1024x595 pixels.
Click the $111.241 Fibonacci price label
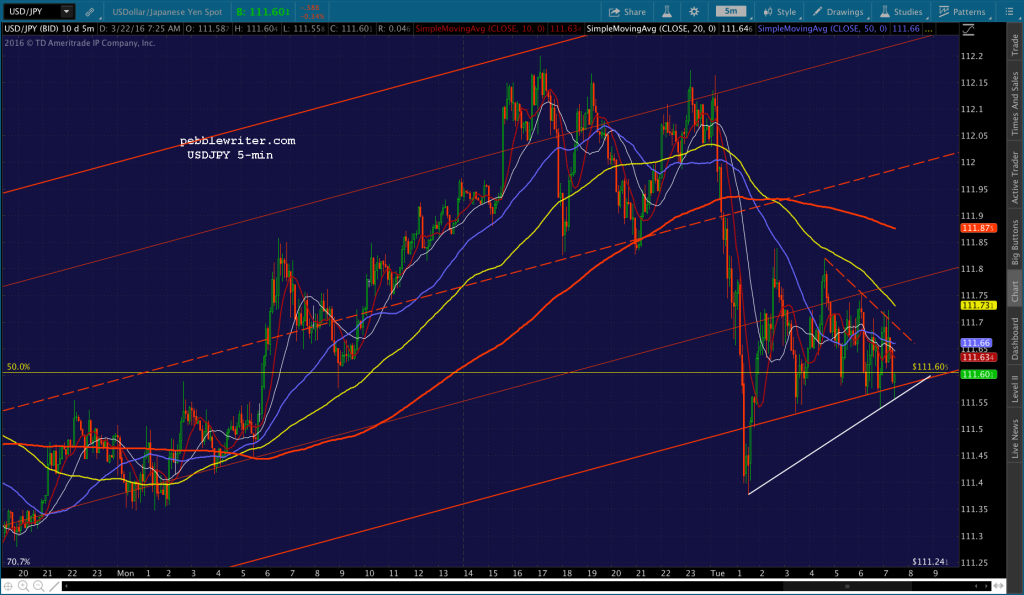pyautogui.click(x=930, y=562)
